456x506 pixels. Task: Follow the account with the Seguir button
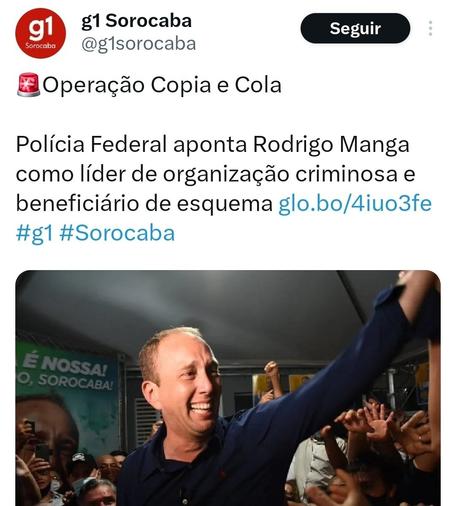[x=355, y=28]
